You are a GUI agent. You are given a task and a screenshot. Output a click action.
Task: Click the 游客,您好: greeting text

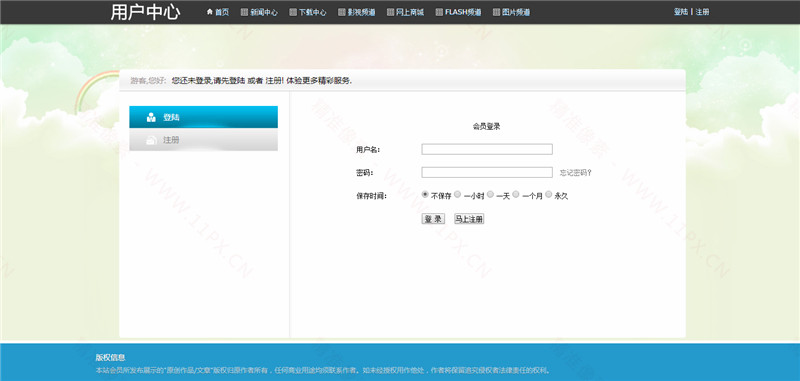point(148,81)
